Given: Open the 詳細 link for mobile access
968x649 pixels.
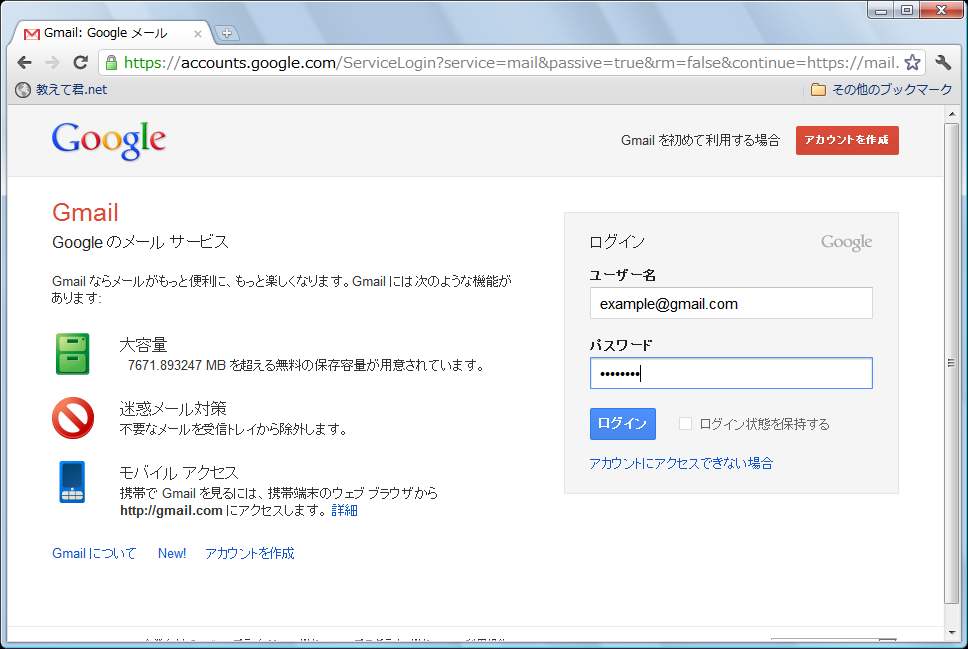Looking at the screenshot, I should click(344, 511).
